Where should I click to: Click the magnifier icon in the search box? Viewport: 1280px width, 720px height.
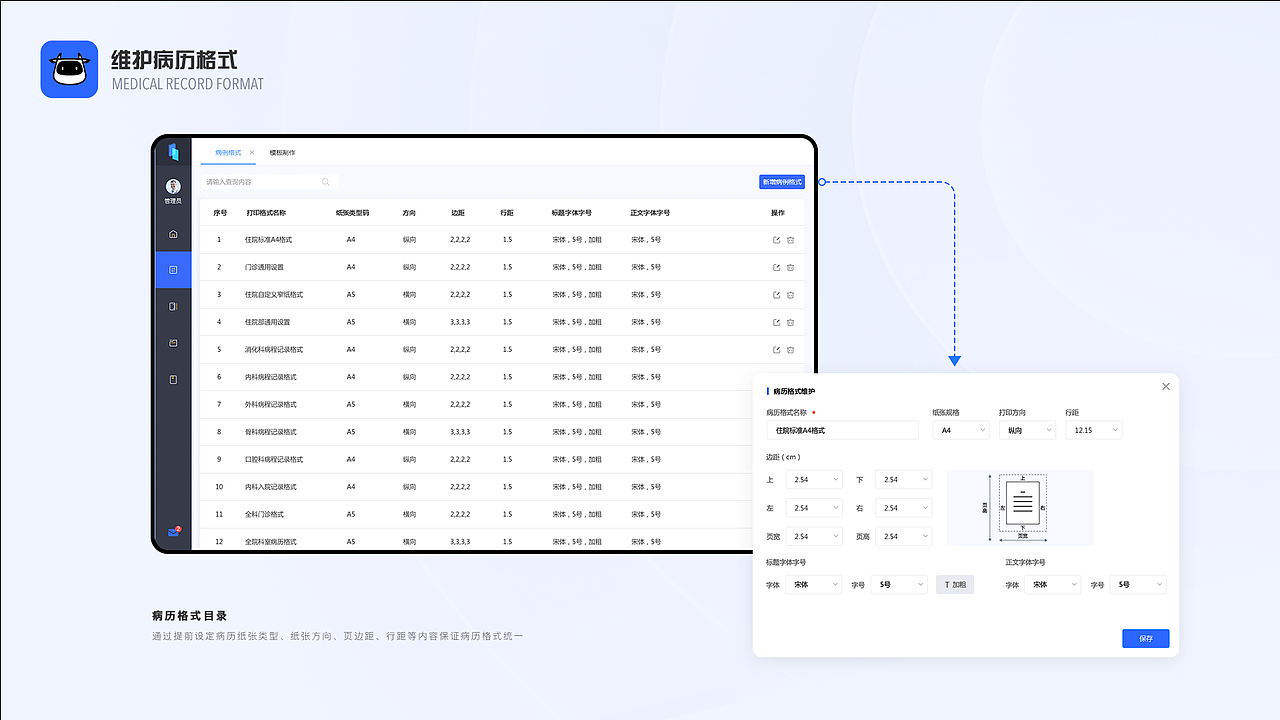pyautogui.click(x=326, y=182)
